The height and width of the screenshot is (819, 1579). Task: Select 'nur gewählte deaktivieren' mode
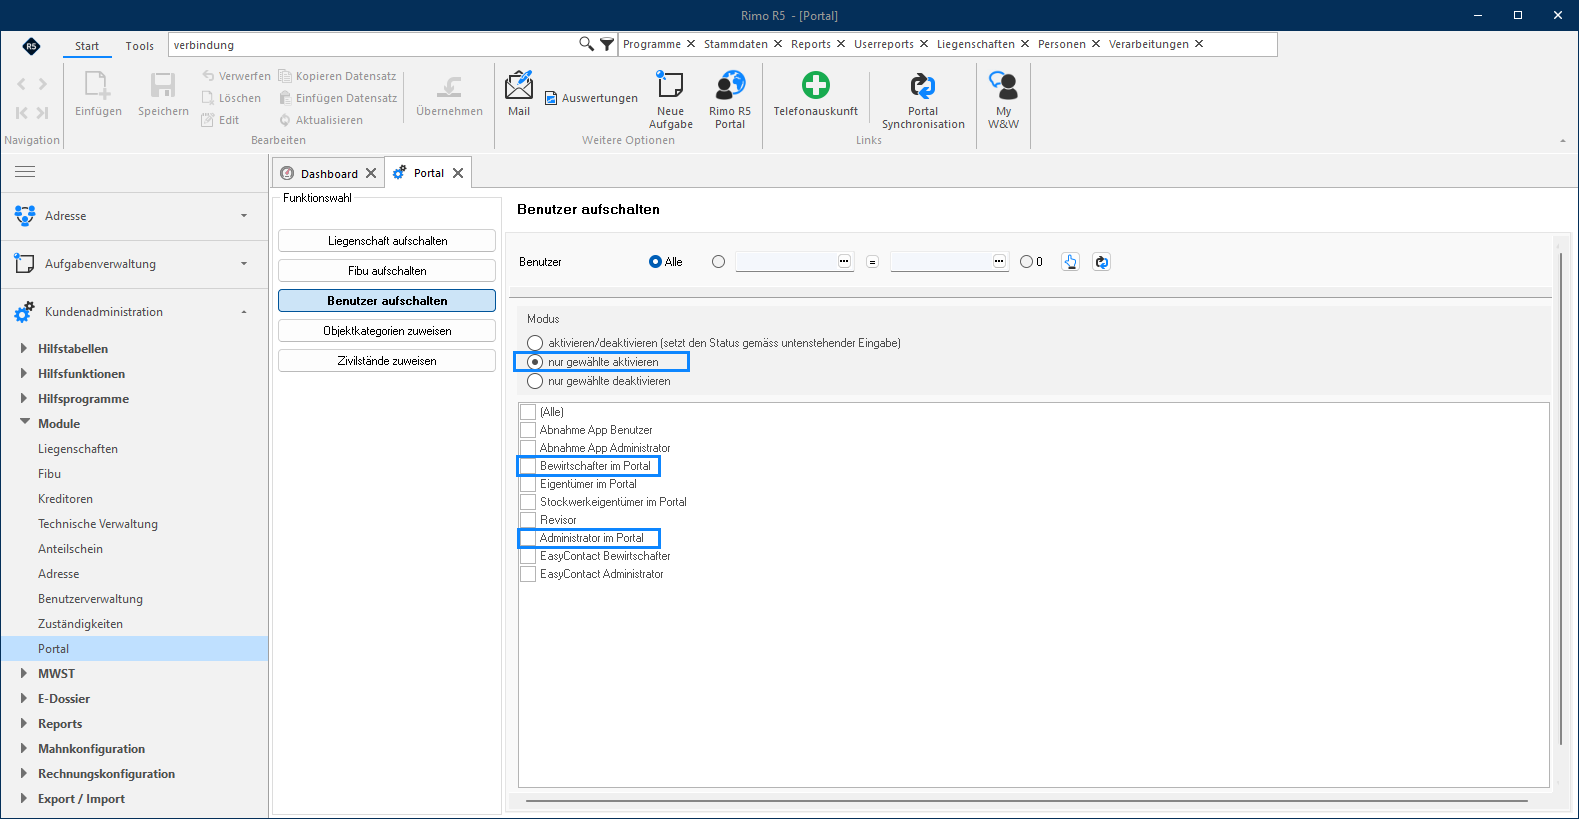tap(535, 381)
